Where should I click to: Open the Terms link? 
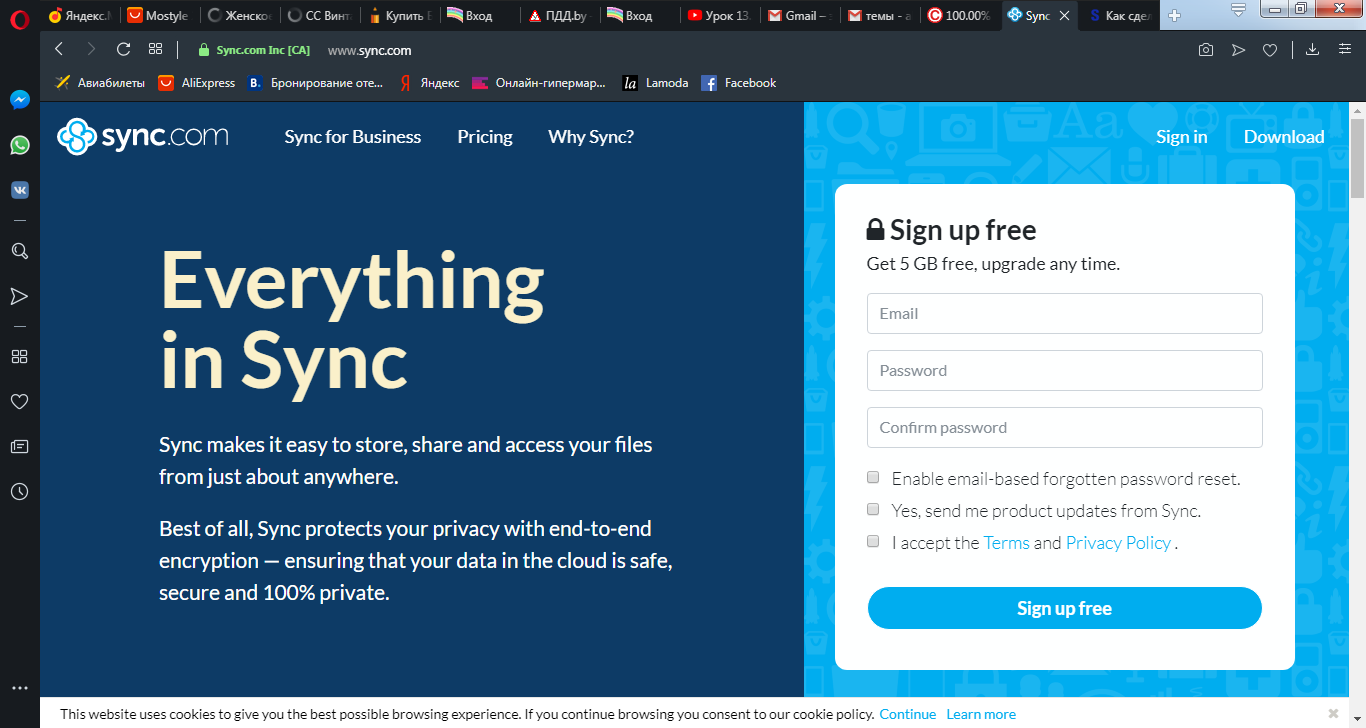1007,543
